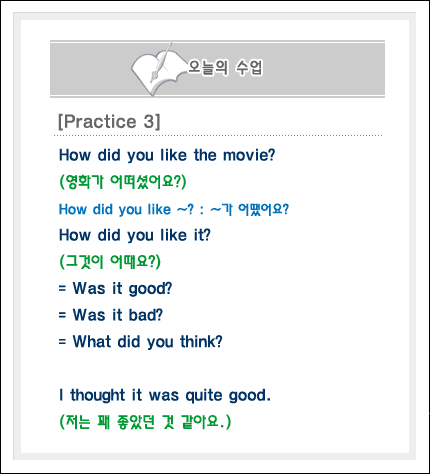430x474 pixels.
Task: Click the line = What did you think?
Action: tap(140, 342)
